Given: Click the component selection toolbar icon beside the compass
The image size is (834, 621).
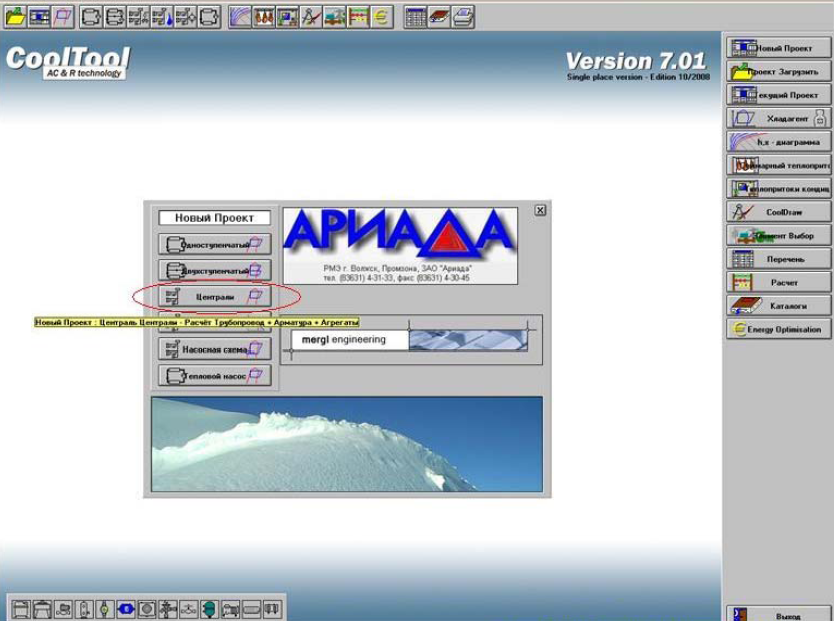Looking at the screenshot, I should pos(334,17).
